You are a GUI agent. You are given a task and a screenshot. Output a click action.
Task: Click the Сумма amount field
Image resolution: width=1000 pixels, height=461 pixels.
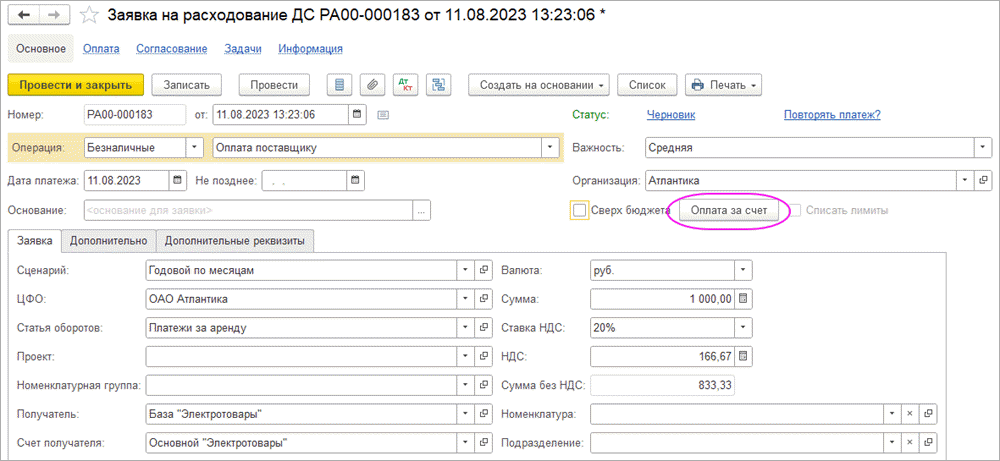(663, 299)
